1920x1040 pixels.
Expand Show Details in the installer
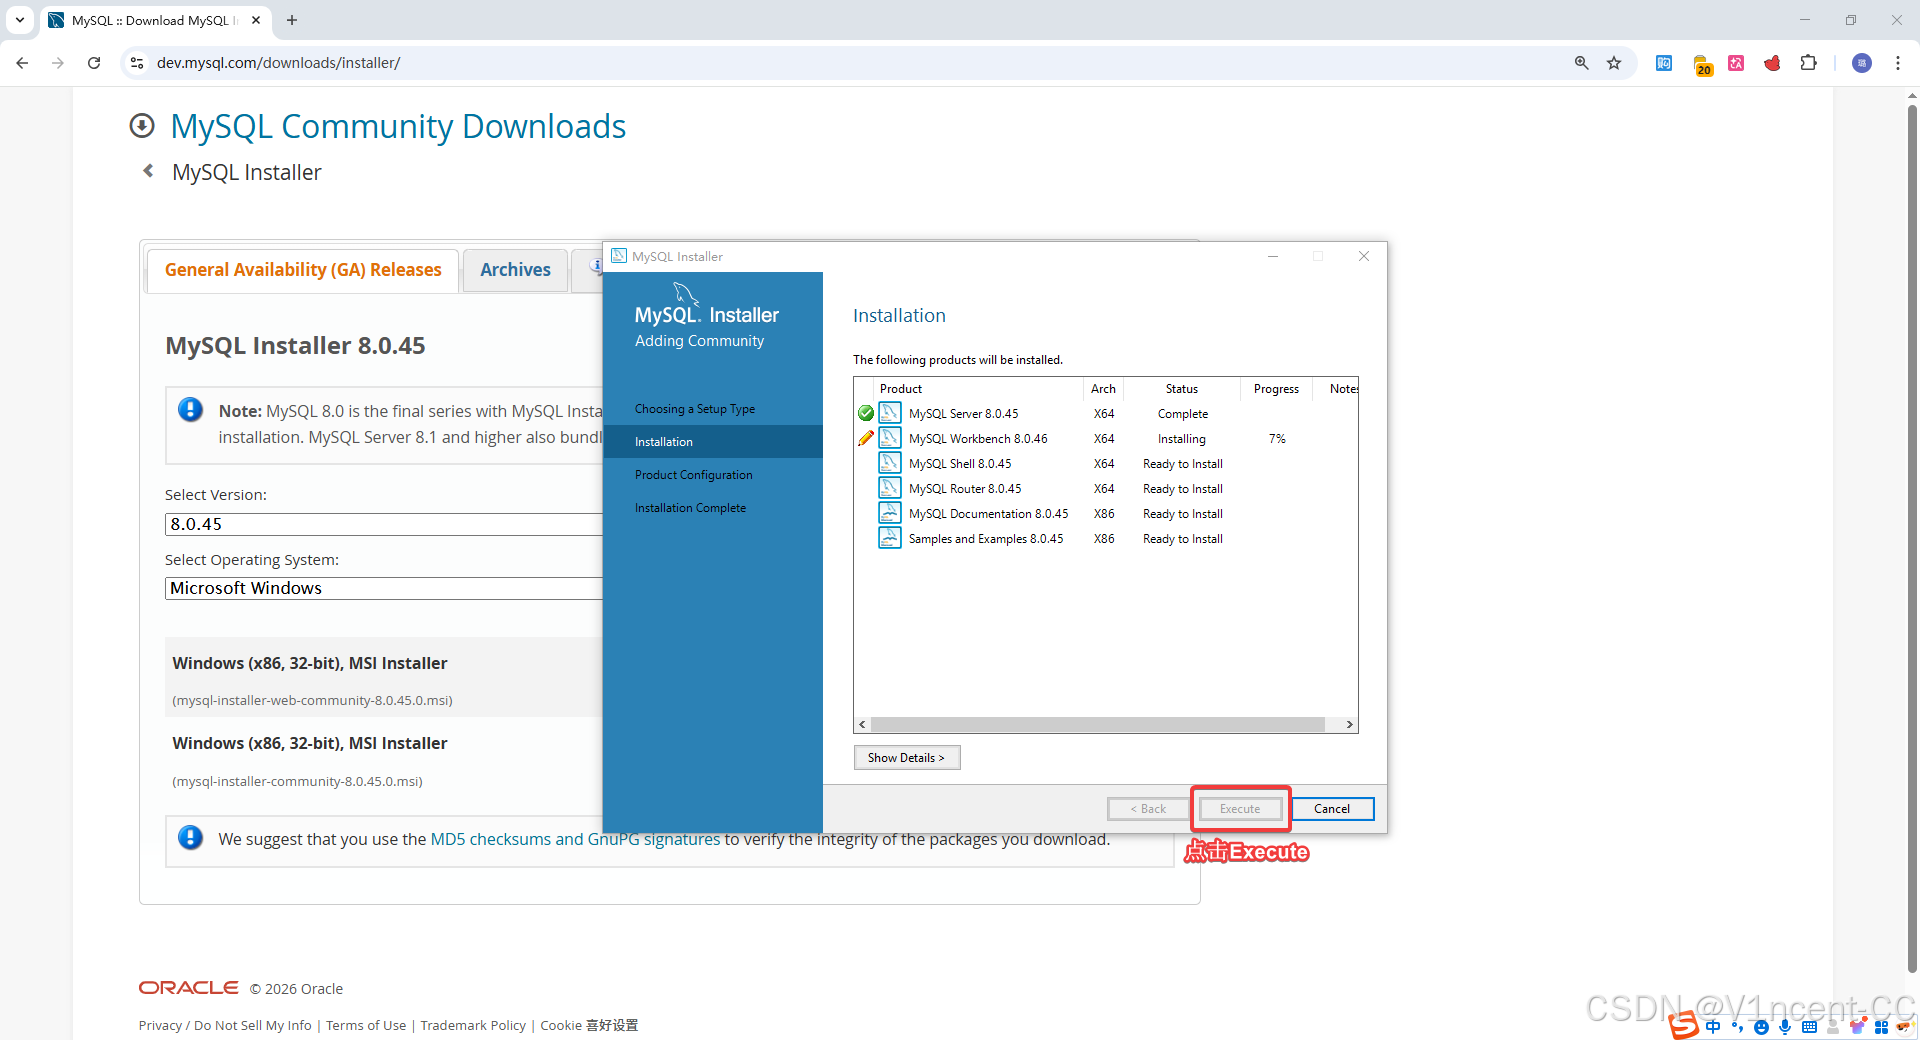907,758
